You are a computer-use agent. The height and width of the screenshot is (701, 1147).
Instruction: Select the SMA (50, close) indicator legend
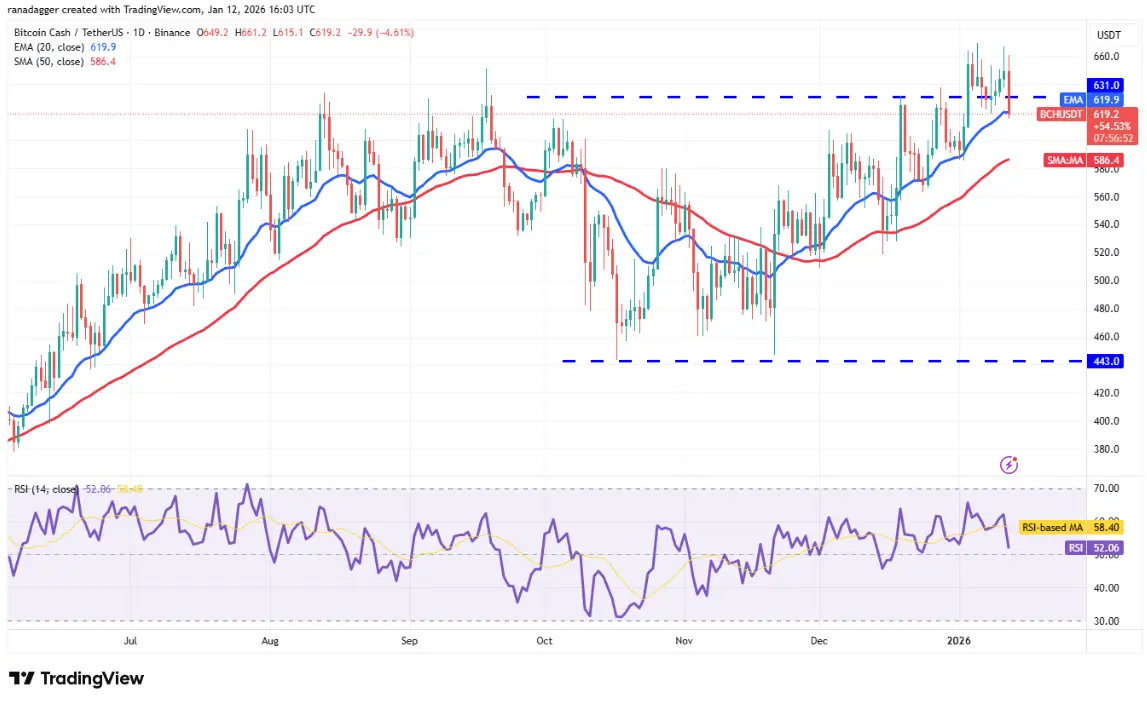pos(64,61)
